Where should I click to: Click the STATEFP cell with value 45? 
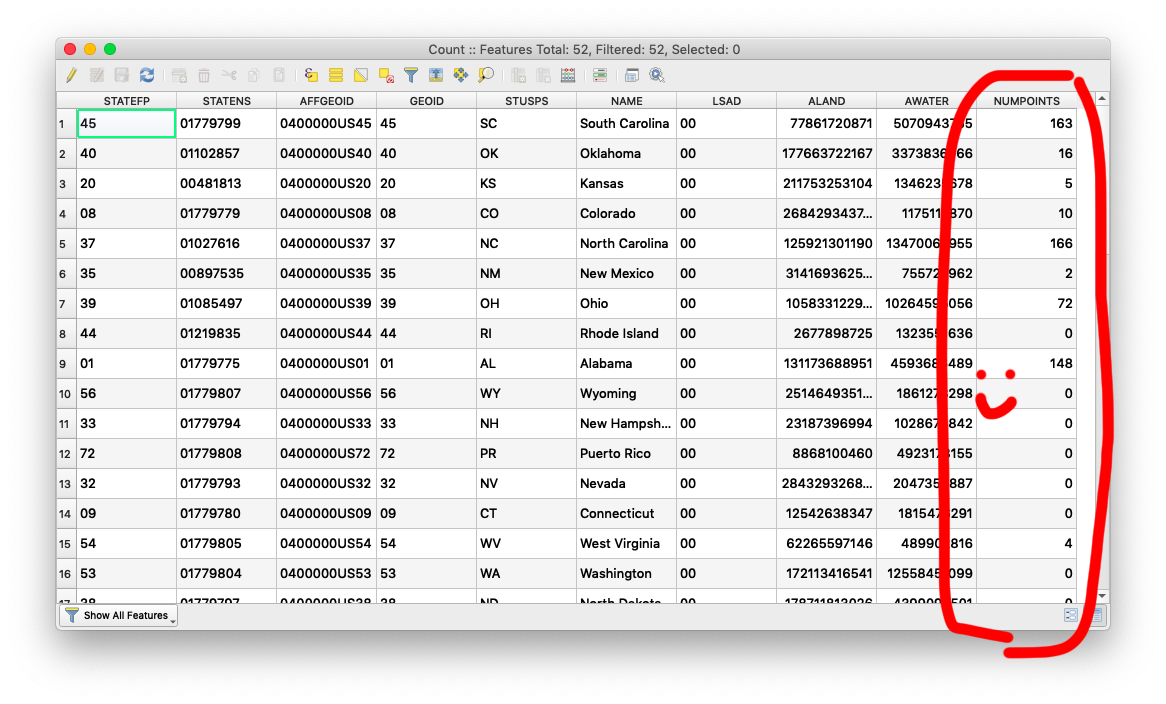click(x=126, y=123)
